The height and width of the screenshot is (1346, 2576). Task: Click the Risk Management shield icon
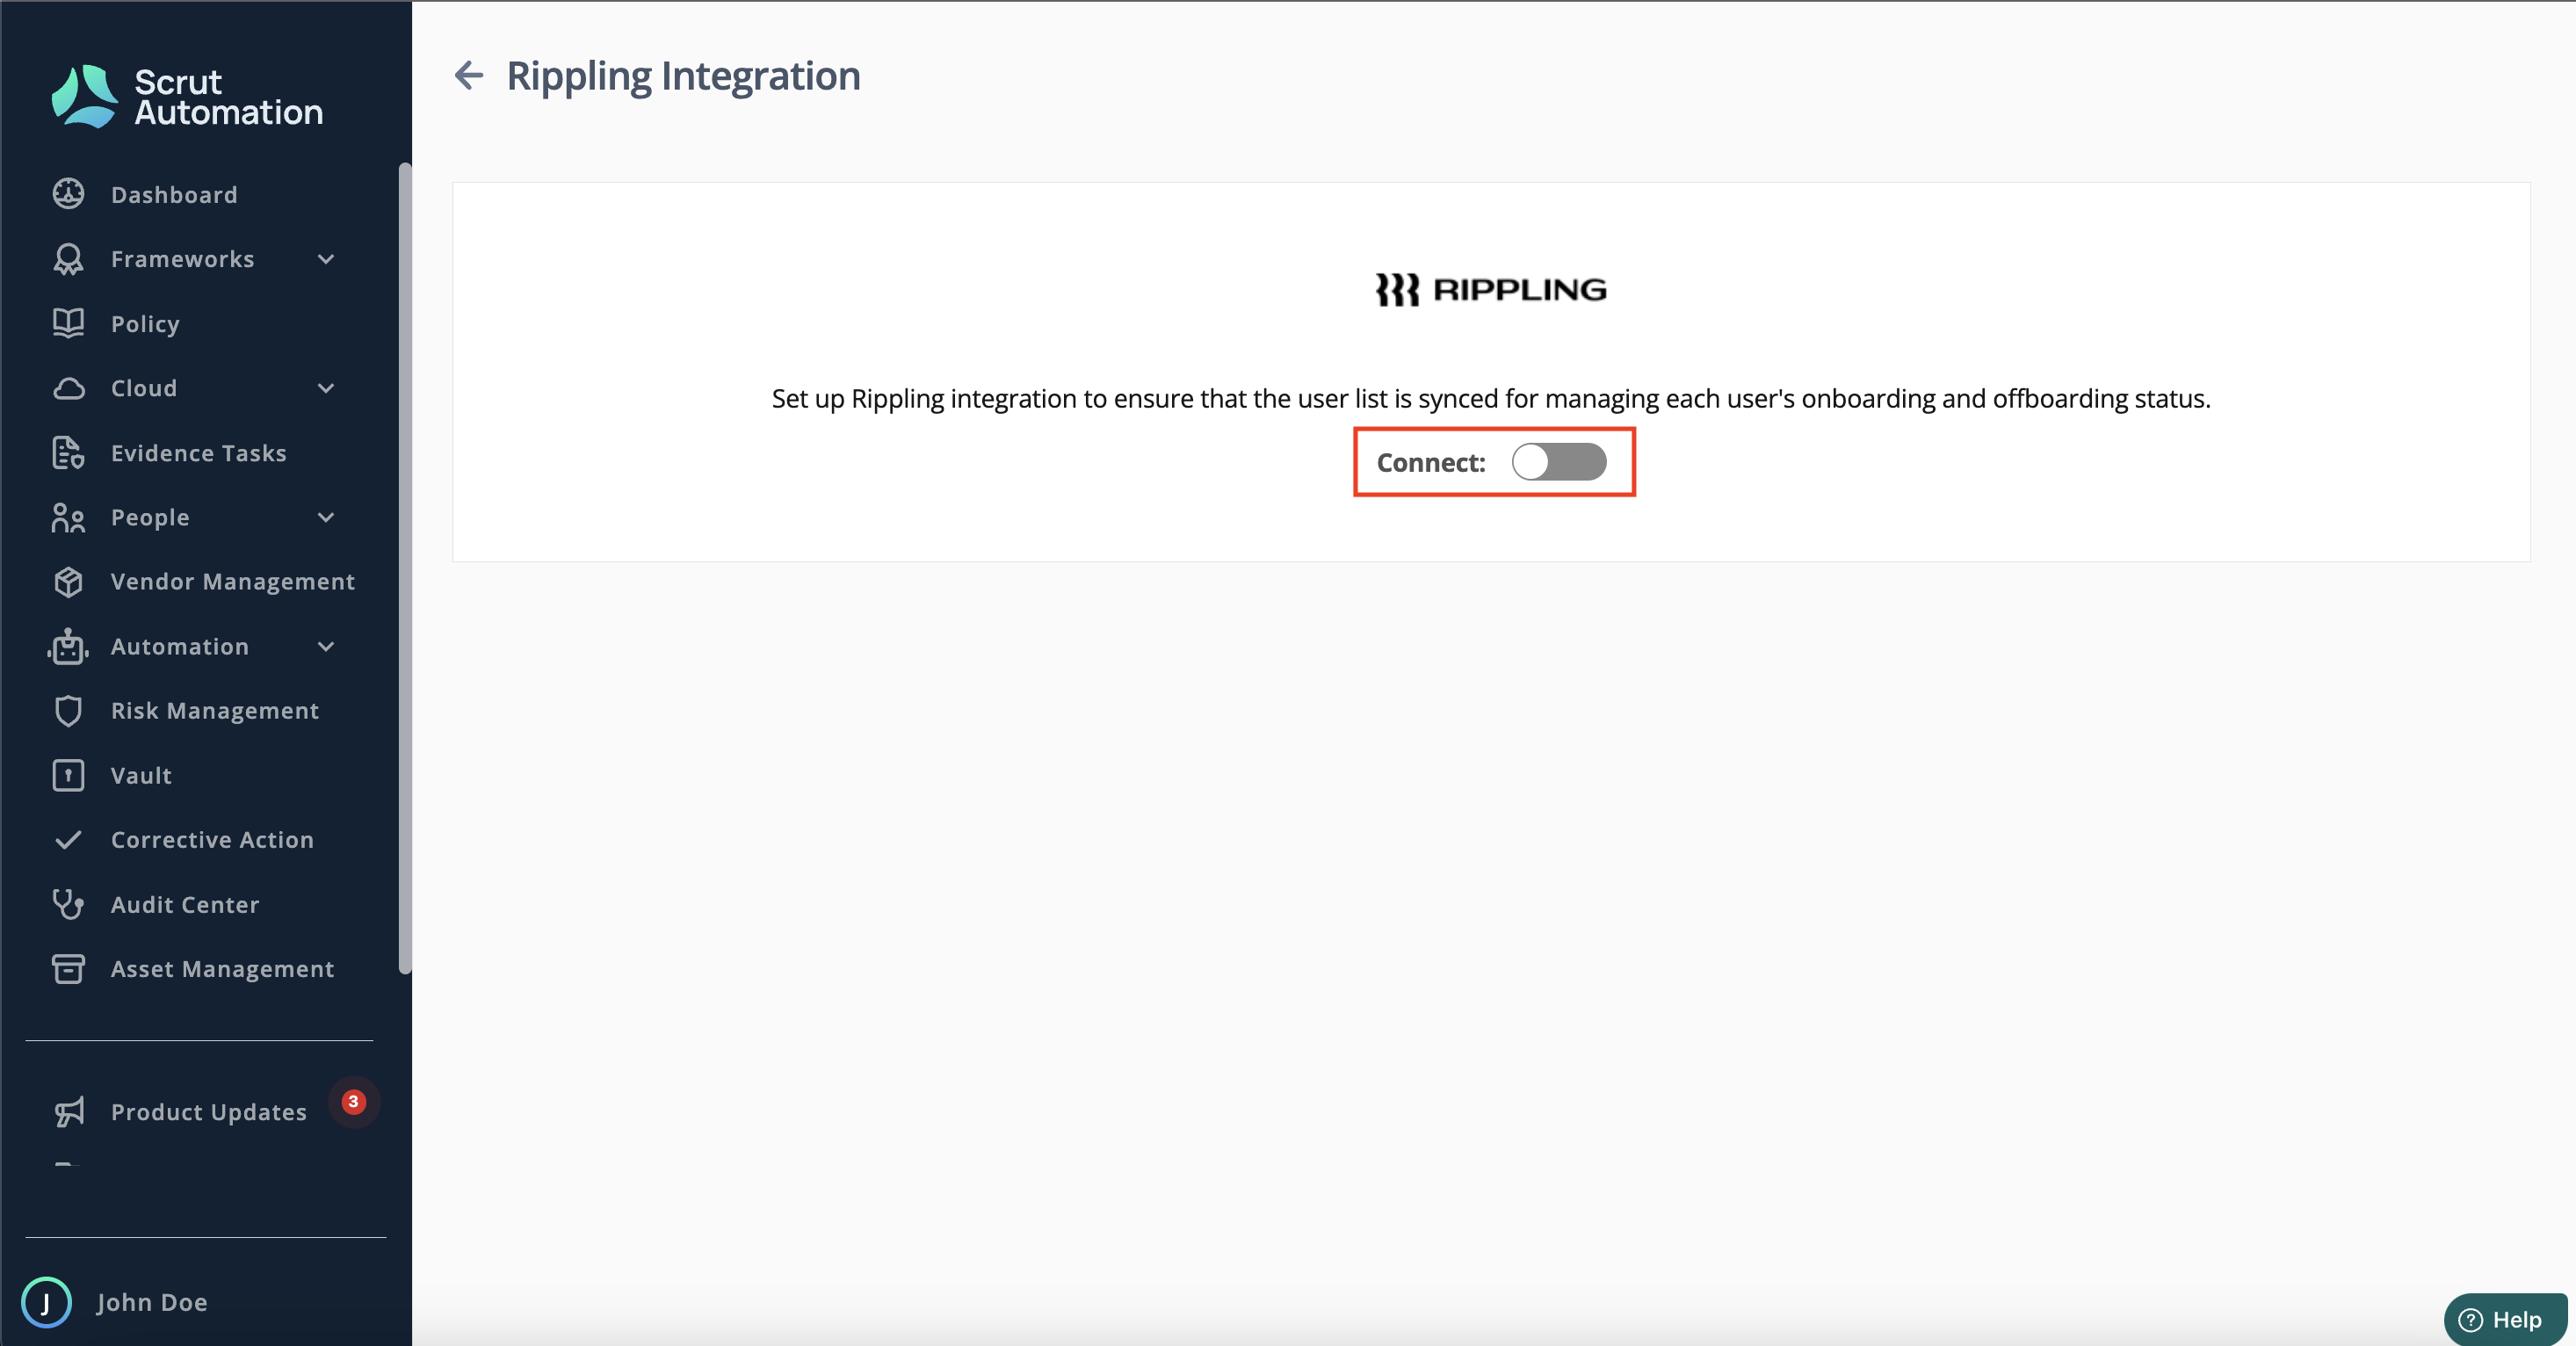(x=68, y=711)
